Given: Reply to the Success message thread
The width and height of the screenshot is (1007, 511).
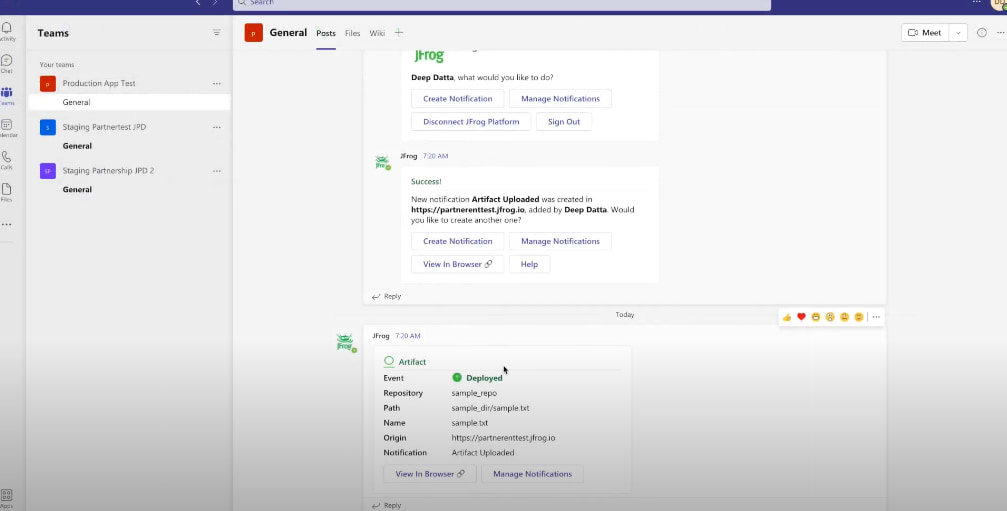Looking at the screenshot, I should pyautogui.click(x=387, y=297).
